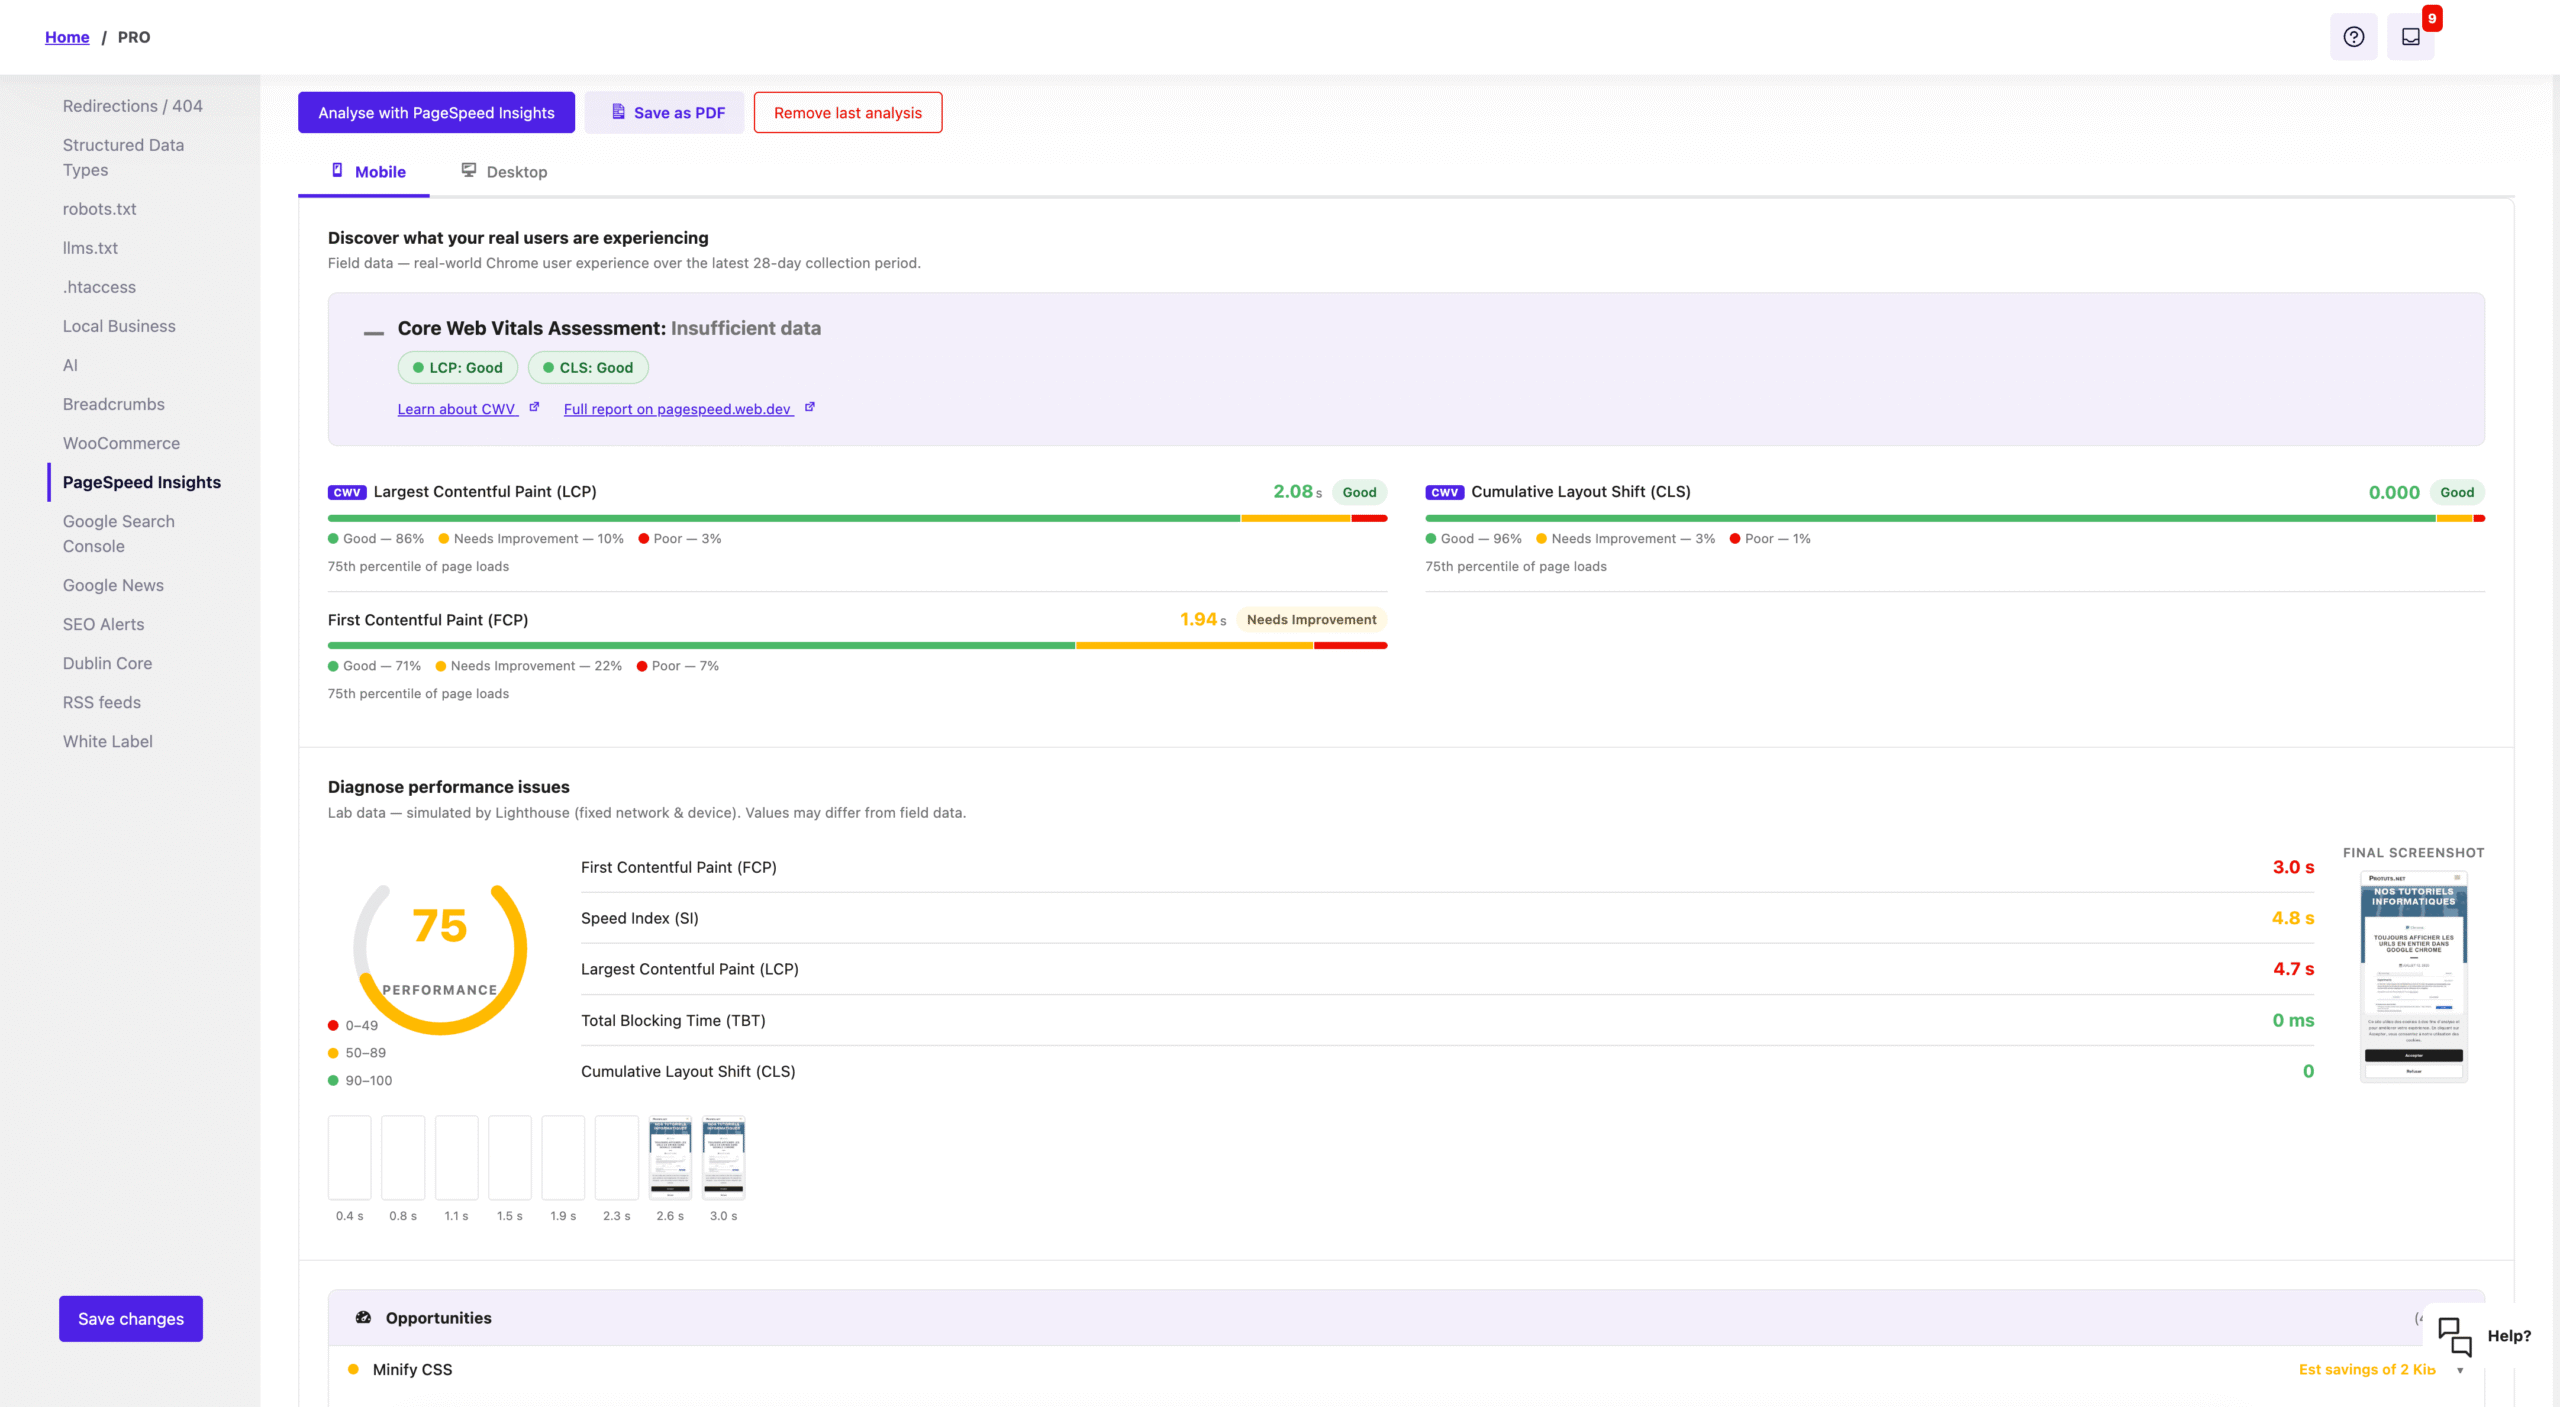This screenshot has height=1407, width=2560.
Task: Click the external-link icon beside Learn about CWV
Action: click(535, 405)
